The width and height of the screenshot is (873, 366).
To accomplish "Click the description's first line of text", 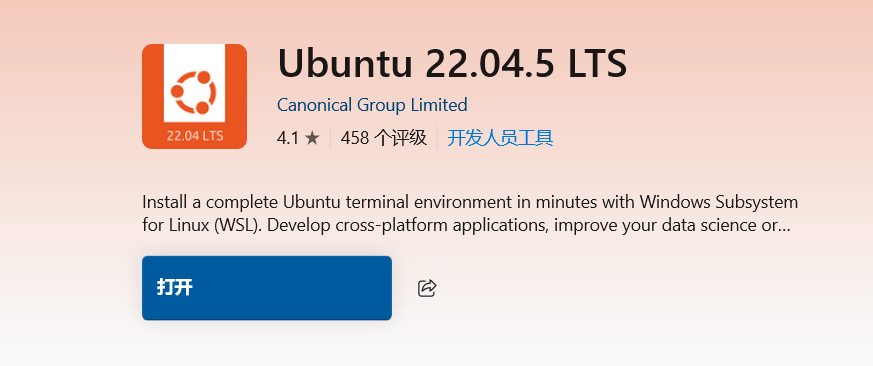I will click(470, 202).
